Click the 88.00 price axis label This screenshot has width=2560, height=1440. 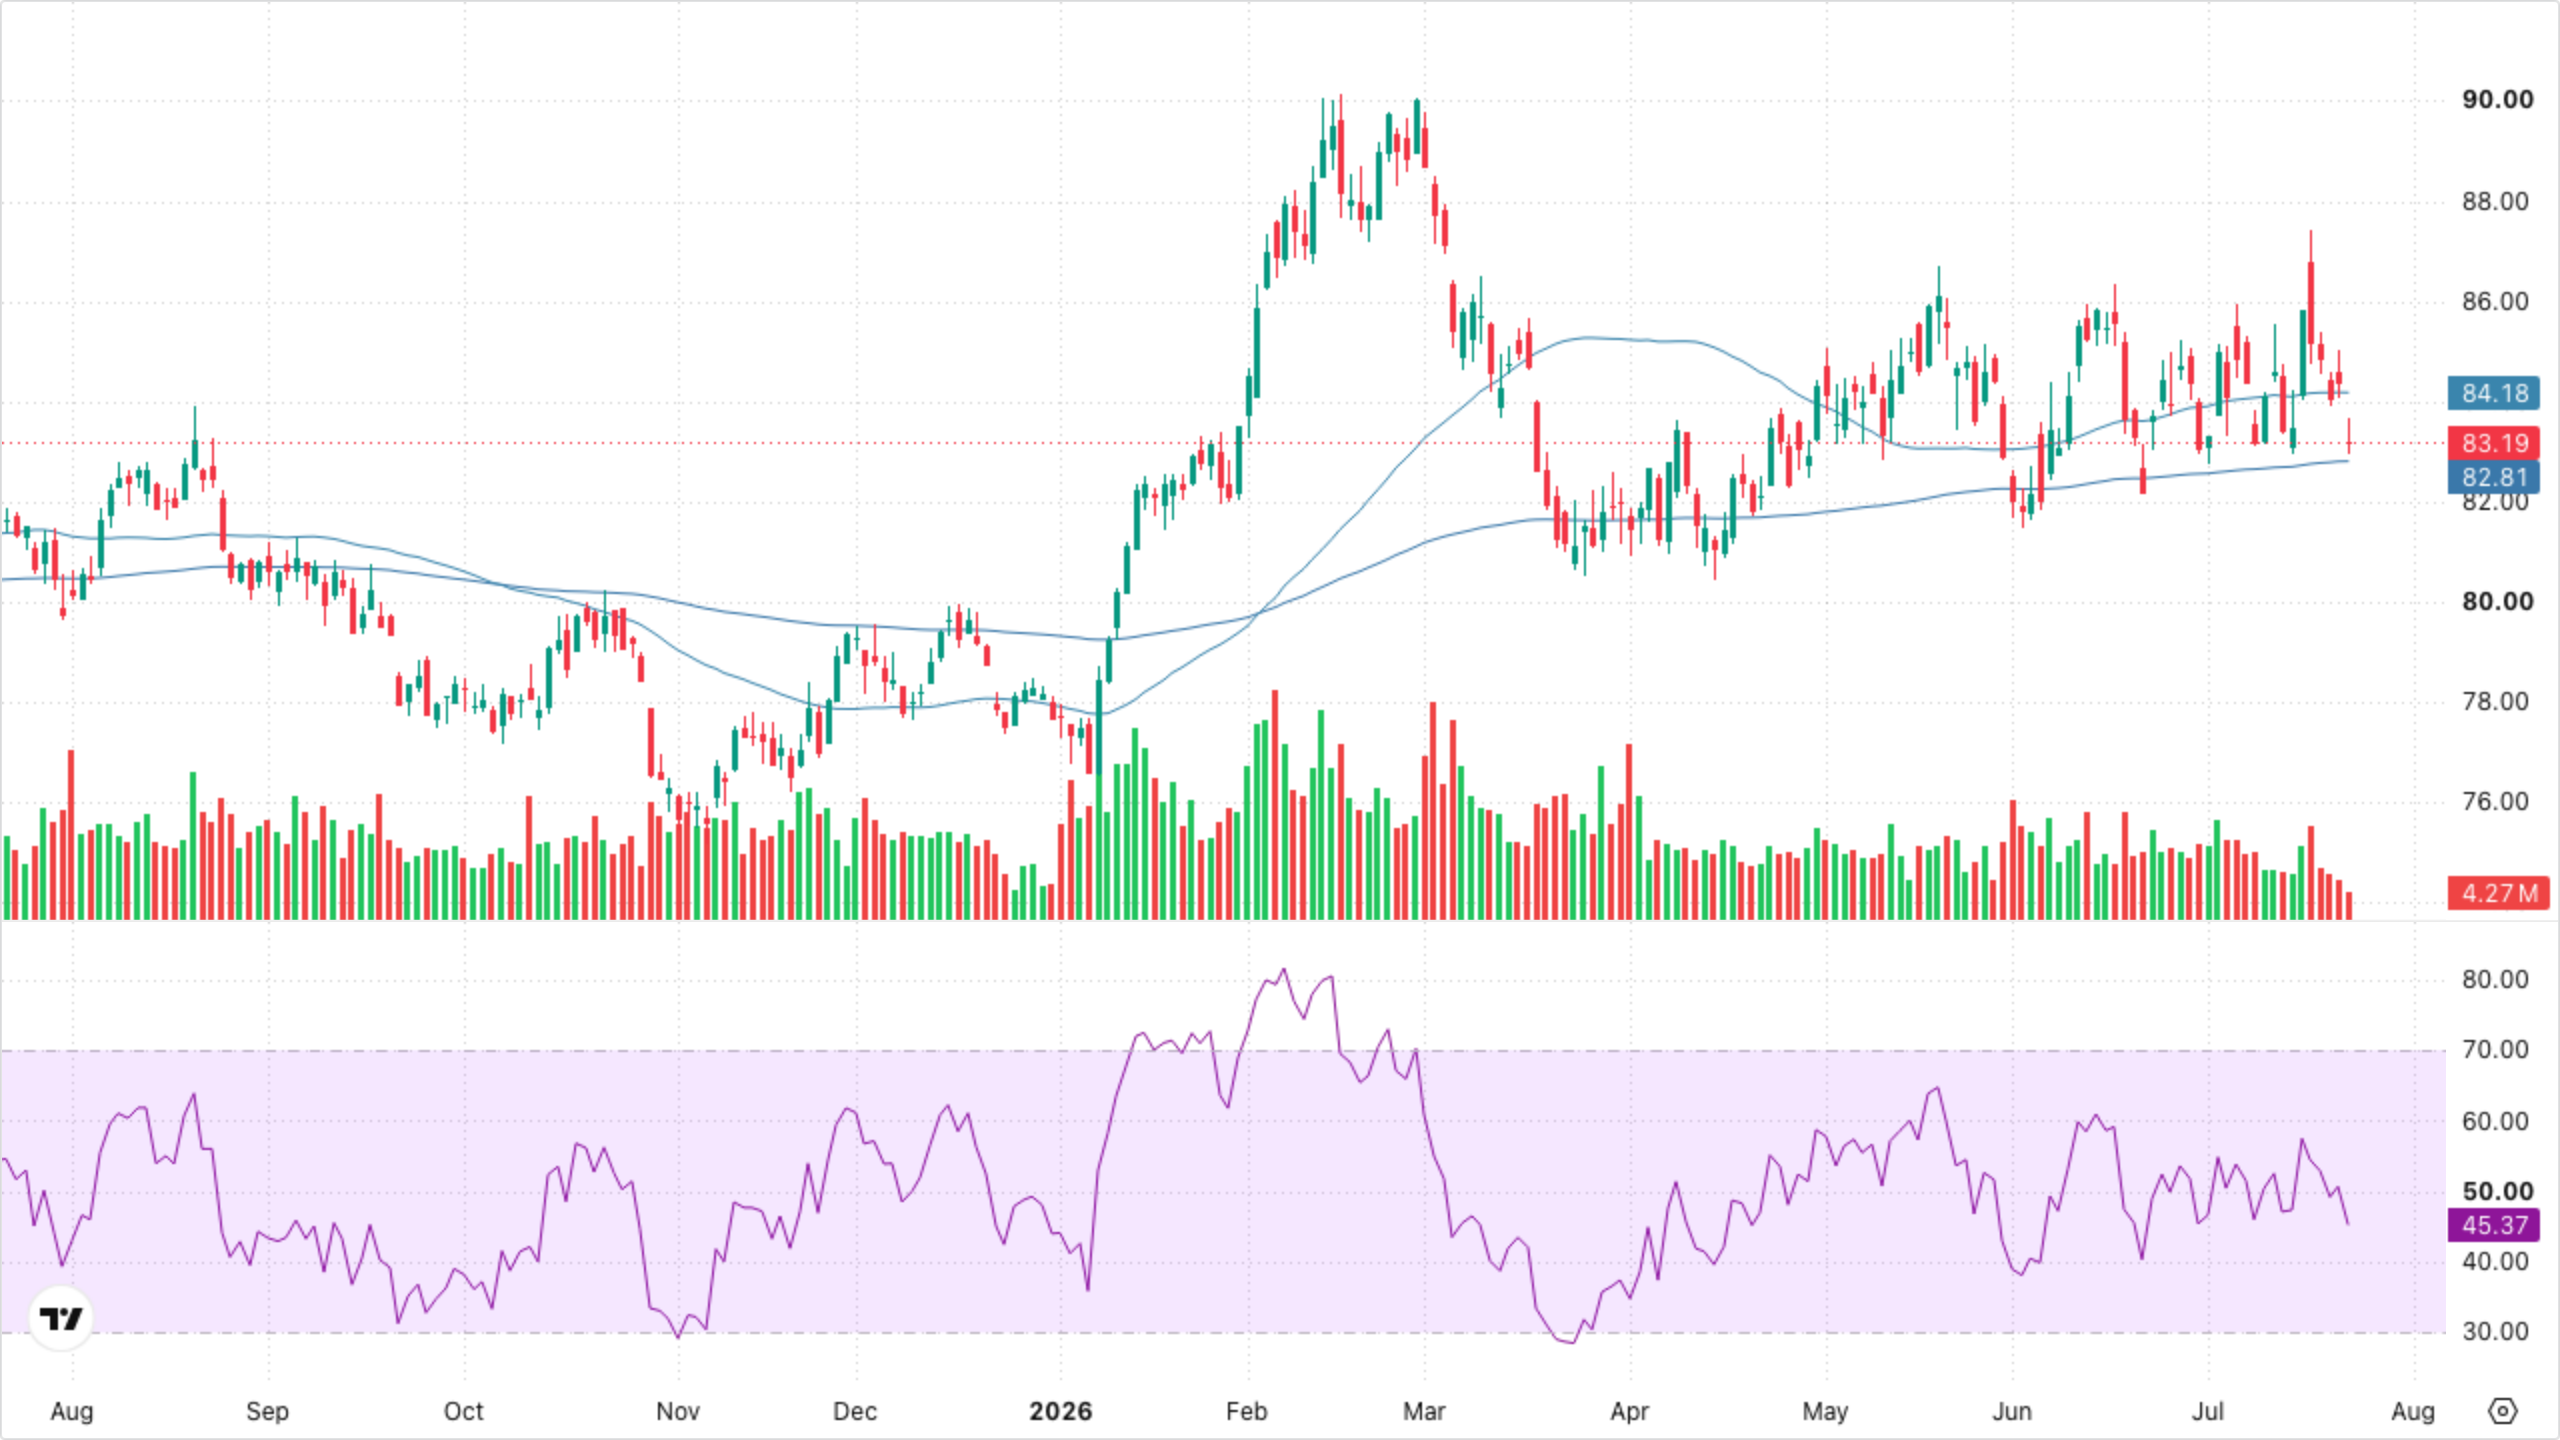pyautogui.click(x=2495, y=202)
